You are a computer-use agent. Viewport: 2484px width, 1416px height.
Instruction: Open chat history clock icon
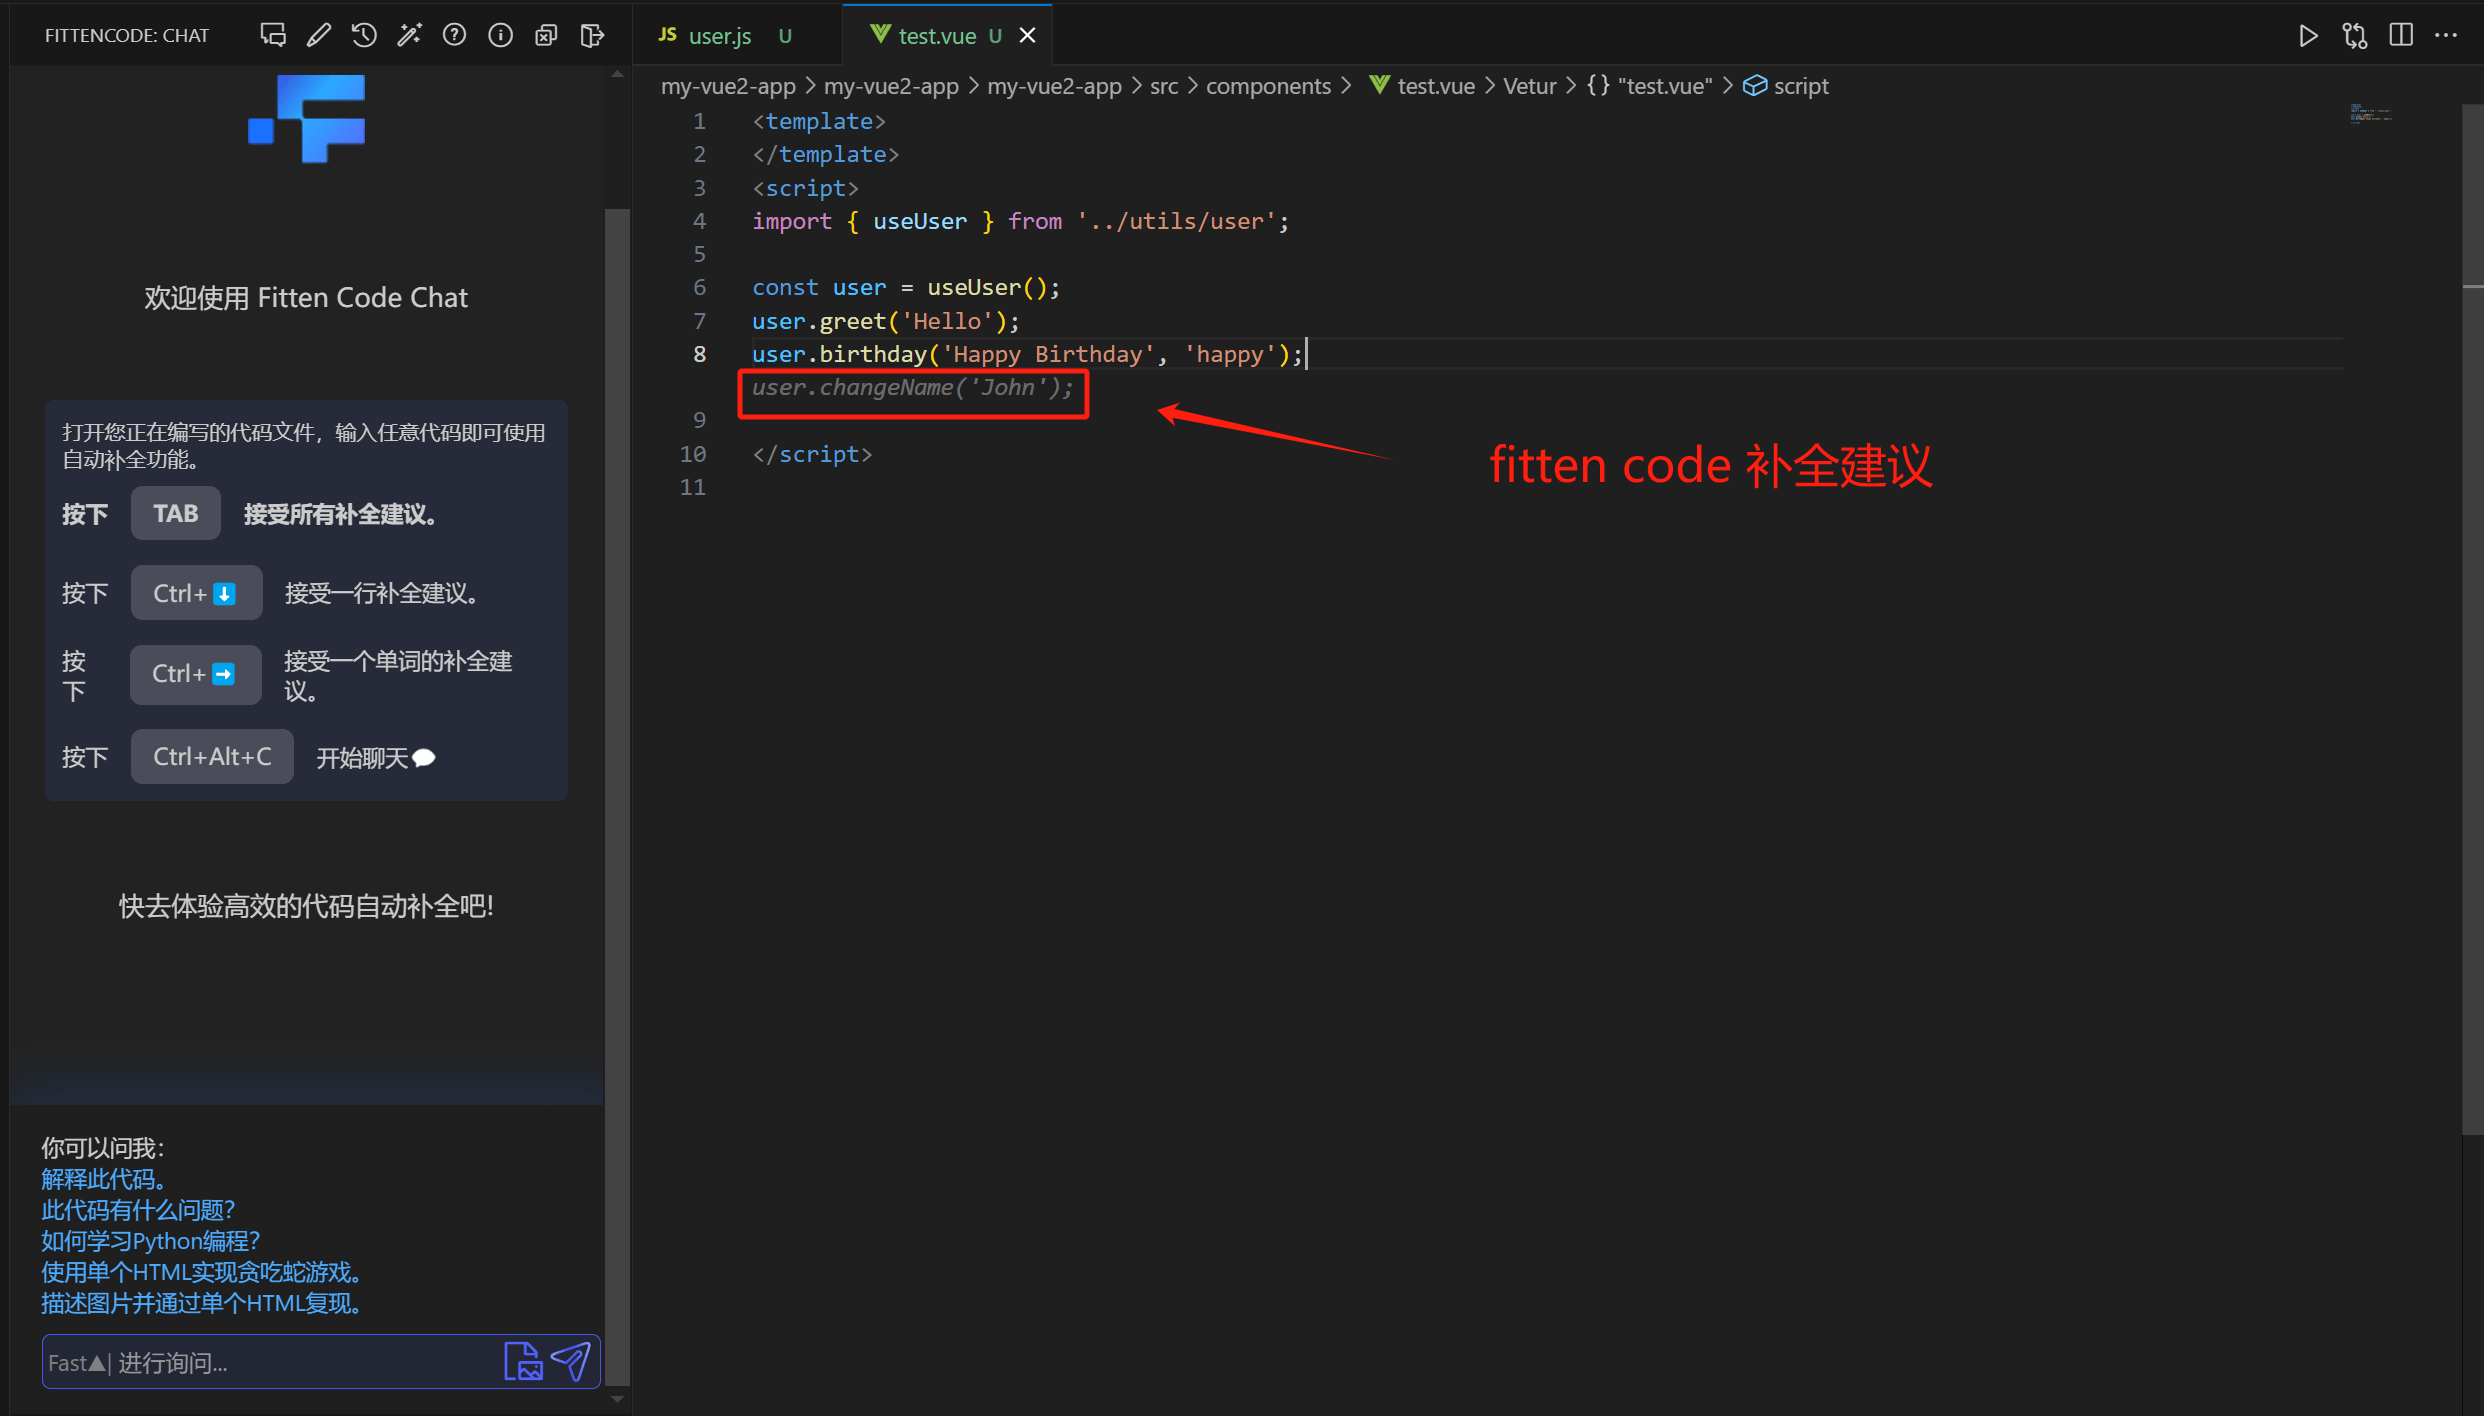tap(364, 35)
